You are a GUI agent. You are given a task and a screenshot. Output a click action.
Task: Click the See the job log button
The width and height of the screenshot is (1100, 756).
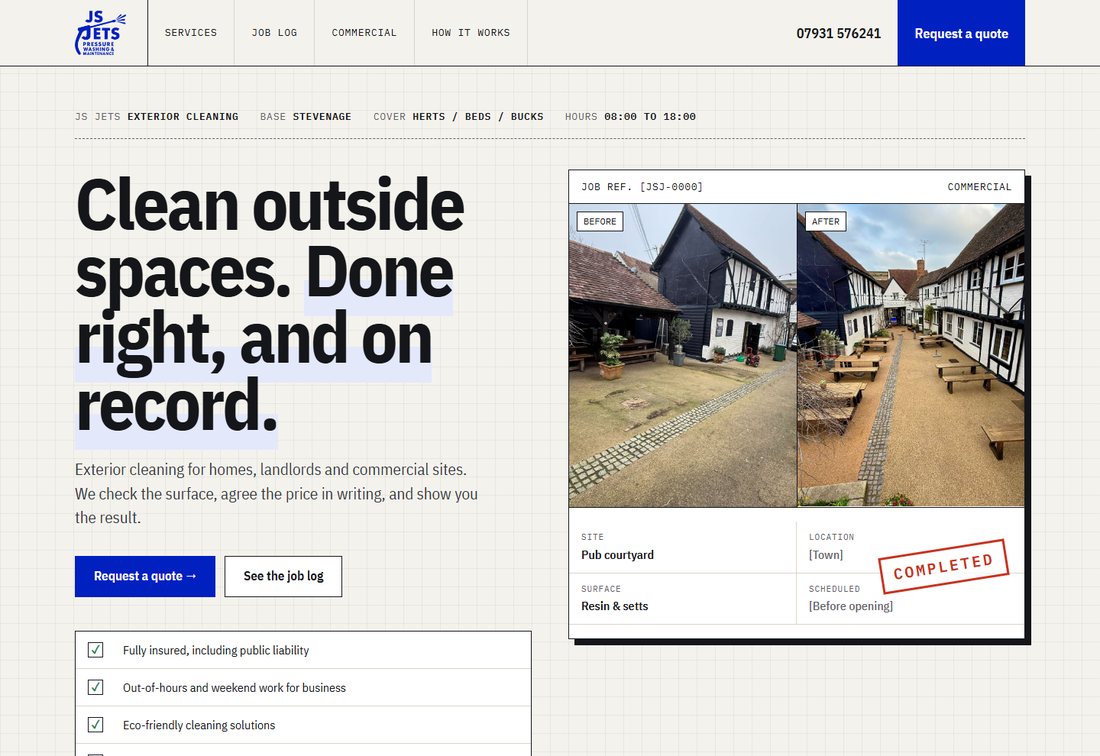(x=283, y=576)
